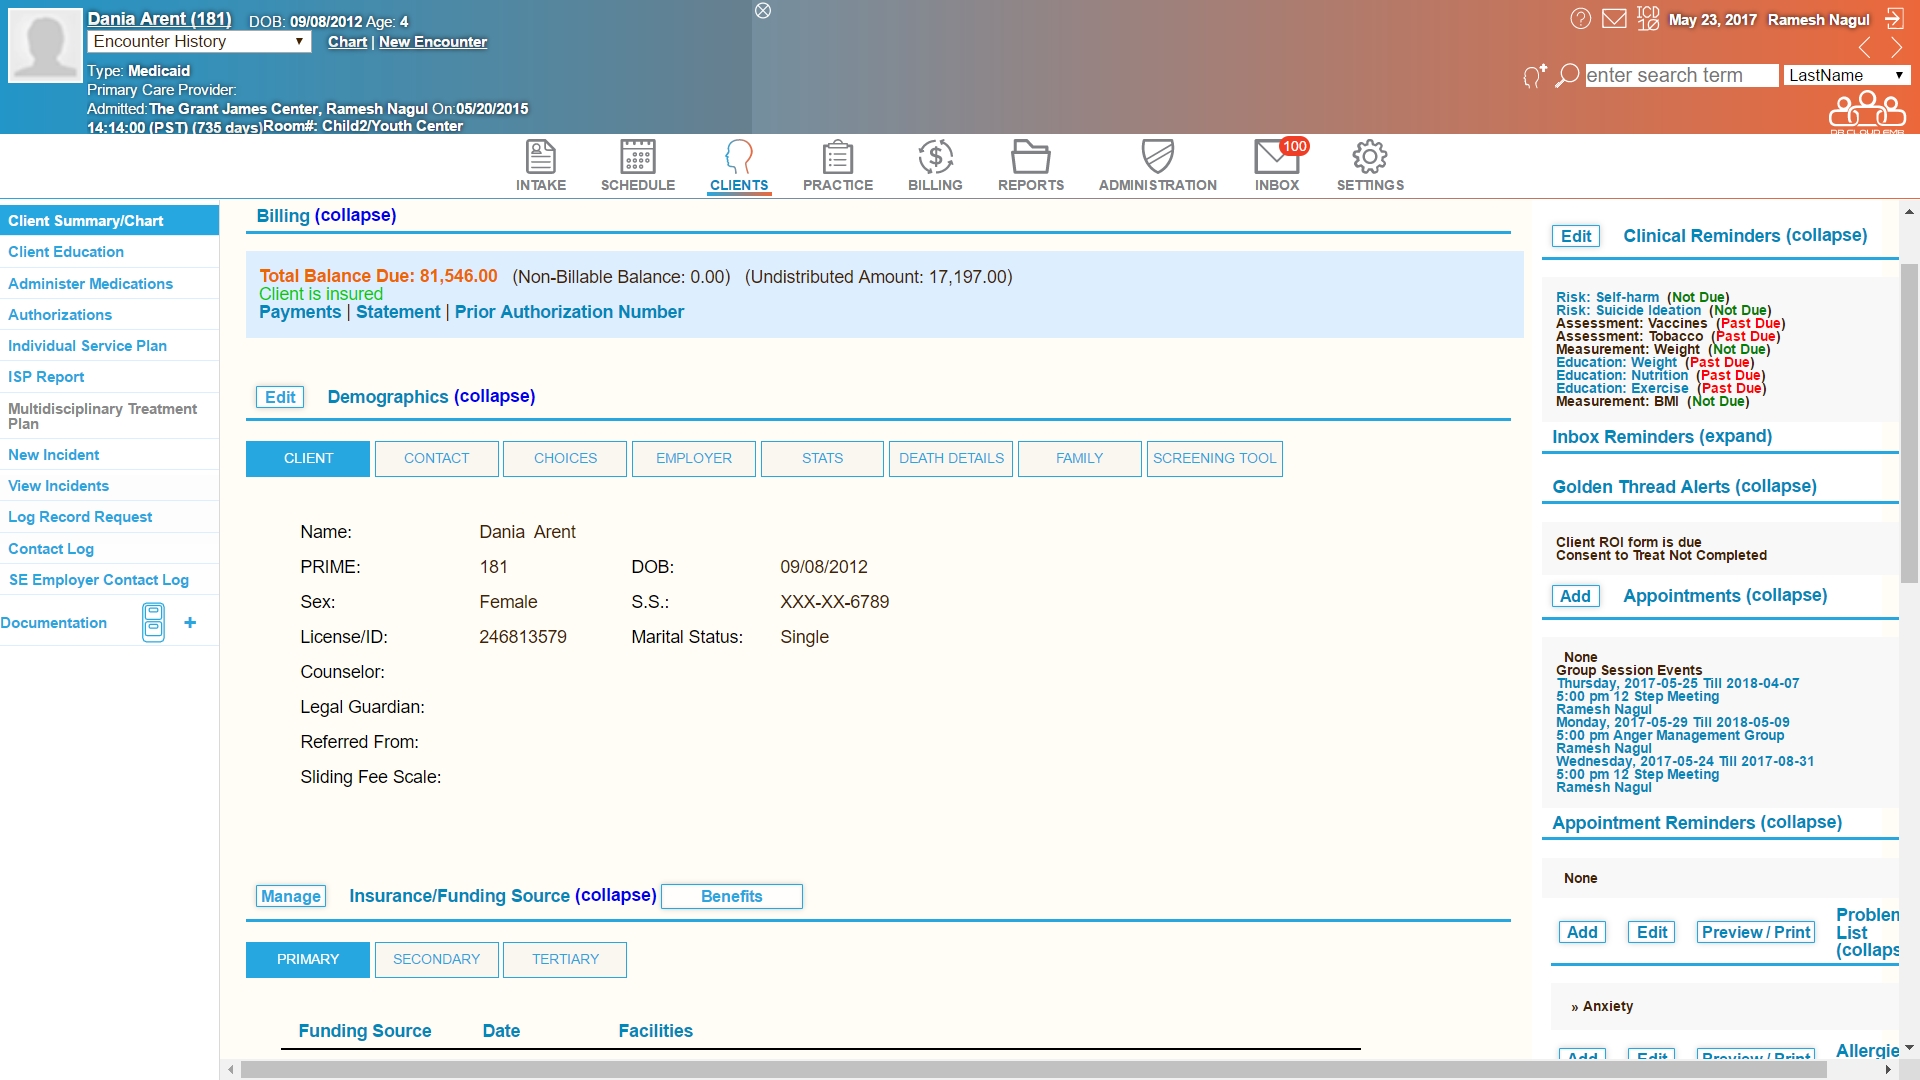1920x1080 pixels.
Task: Click the help question mark icon
Action: 1580,19
